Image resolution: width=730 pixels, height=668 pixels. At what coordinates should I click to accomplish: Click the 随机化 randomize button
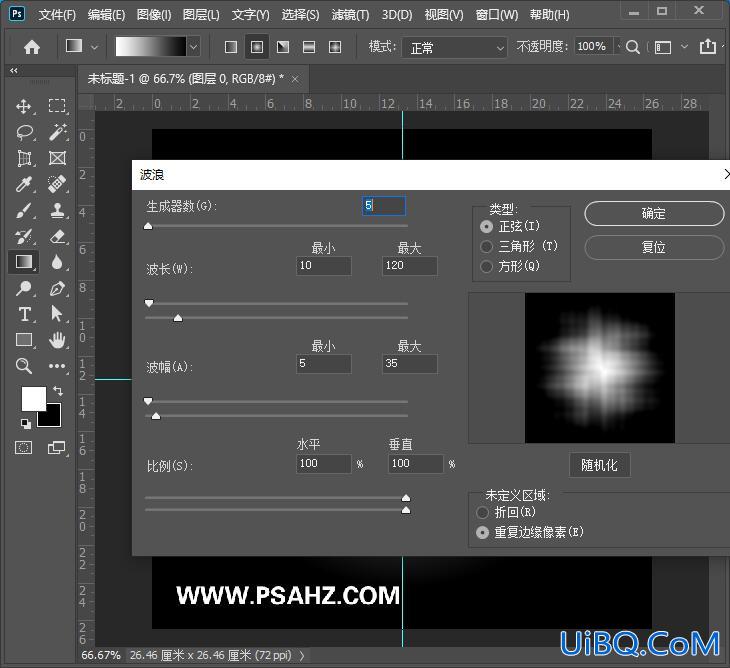600,465
